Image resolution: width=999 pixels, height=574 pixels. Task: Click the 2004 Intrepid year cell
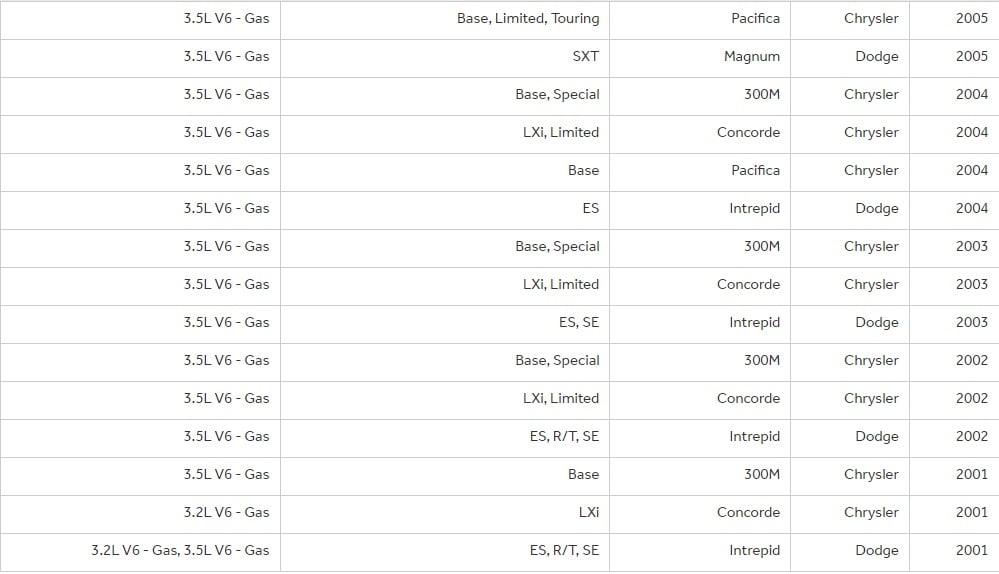pos(954,210)
